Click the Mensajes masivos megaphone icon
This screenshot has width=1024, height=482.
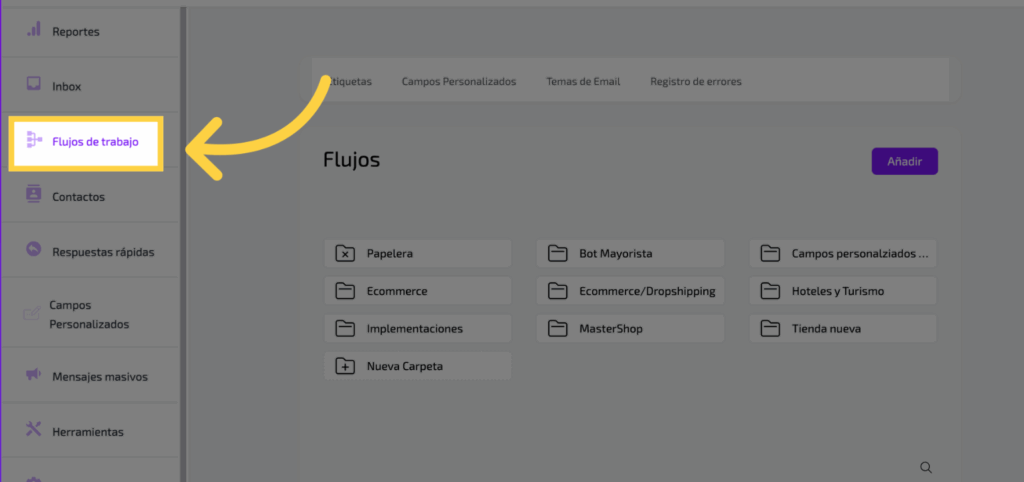33,376
